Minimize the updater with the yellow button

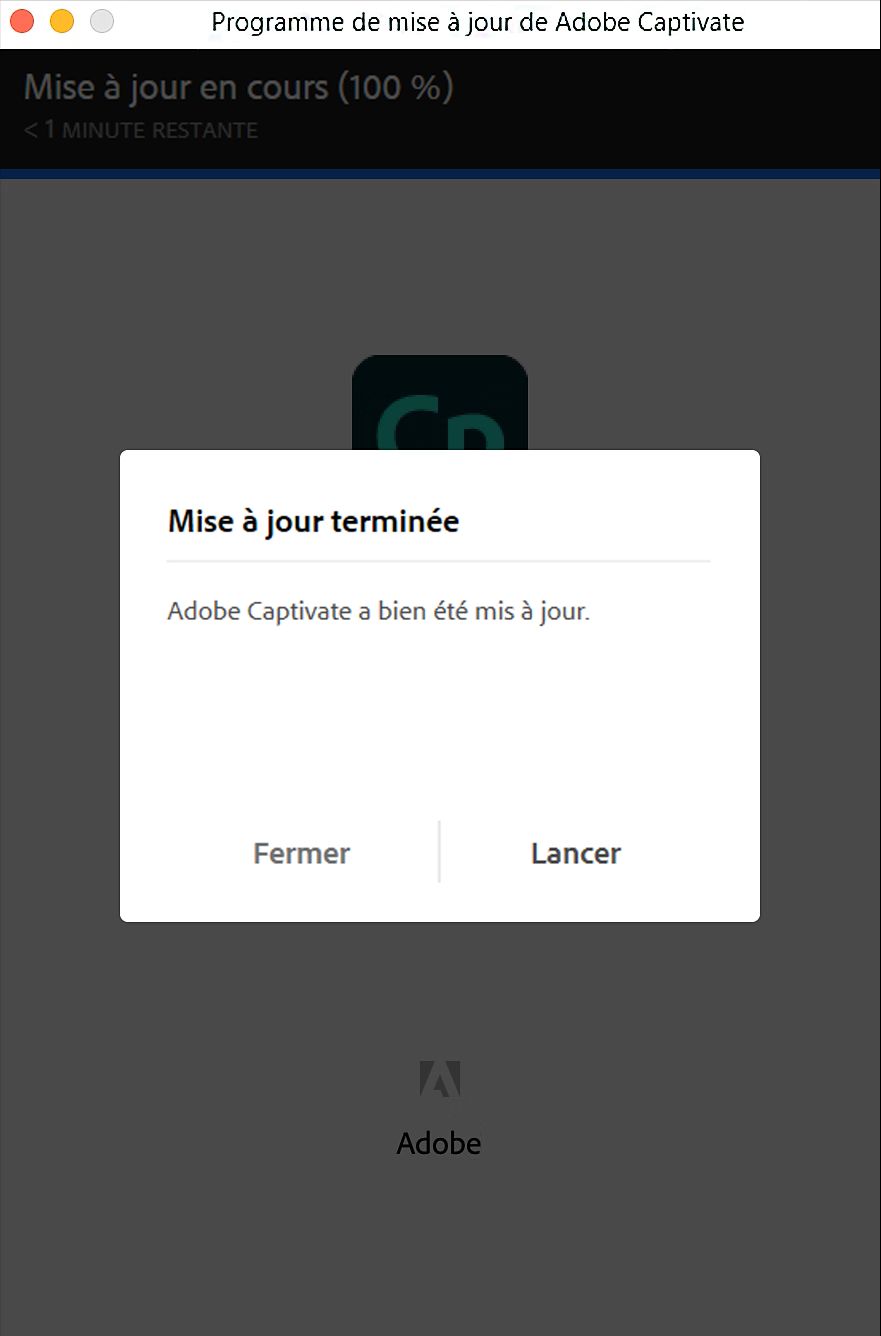pyautogui.click(x=62, y=21)
